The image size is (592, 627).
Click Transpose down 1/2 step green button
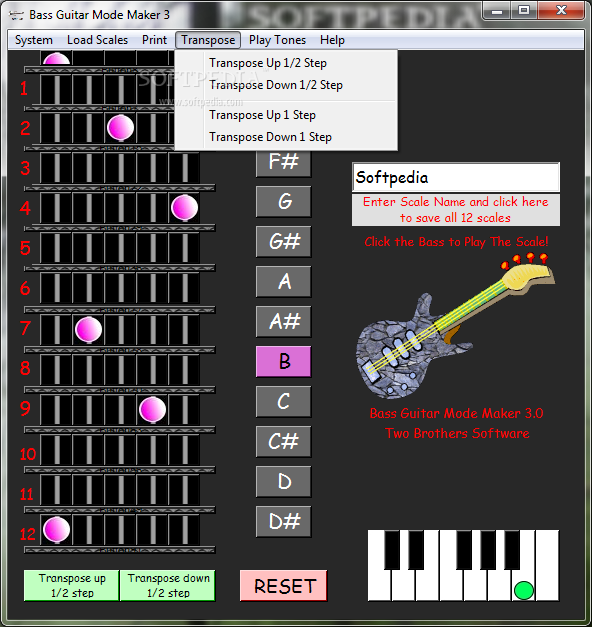coord(168,585)
